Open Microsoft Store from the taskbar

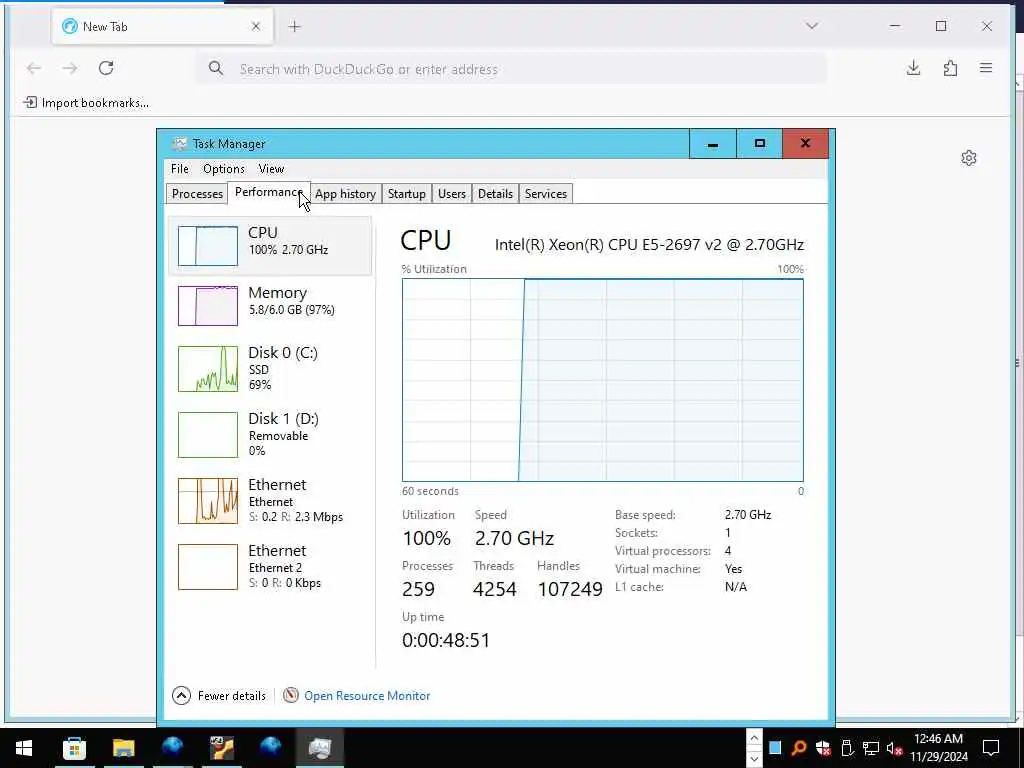click(74, 748)
